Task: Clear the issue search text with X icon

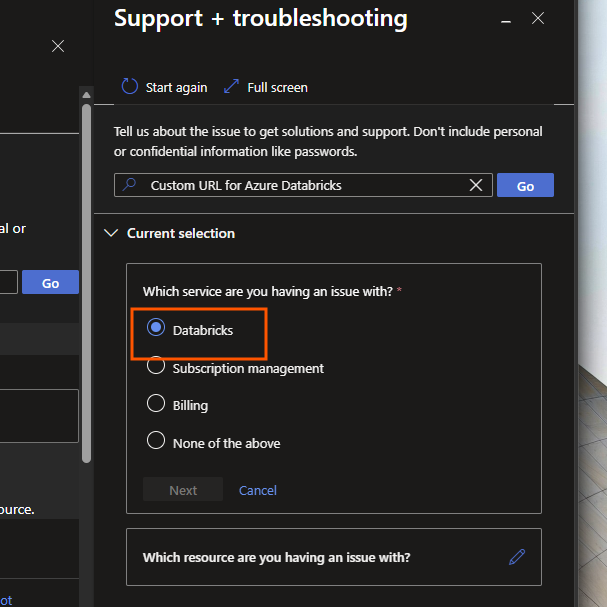Action: 476,185
